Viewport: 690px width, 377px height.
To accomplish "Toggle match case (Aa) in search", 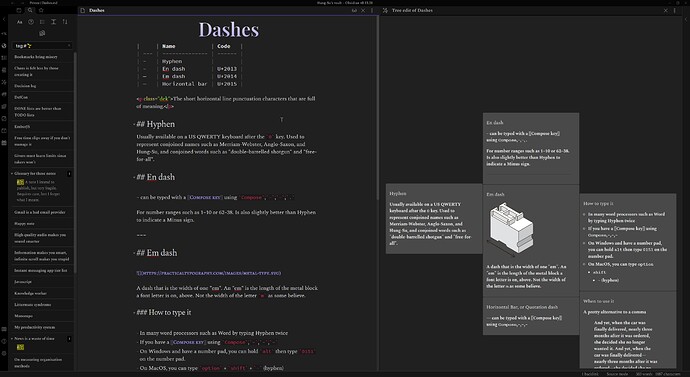I will 19,22.
